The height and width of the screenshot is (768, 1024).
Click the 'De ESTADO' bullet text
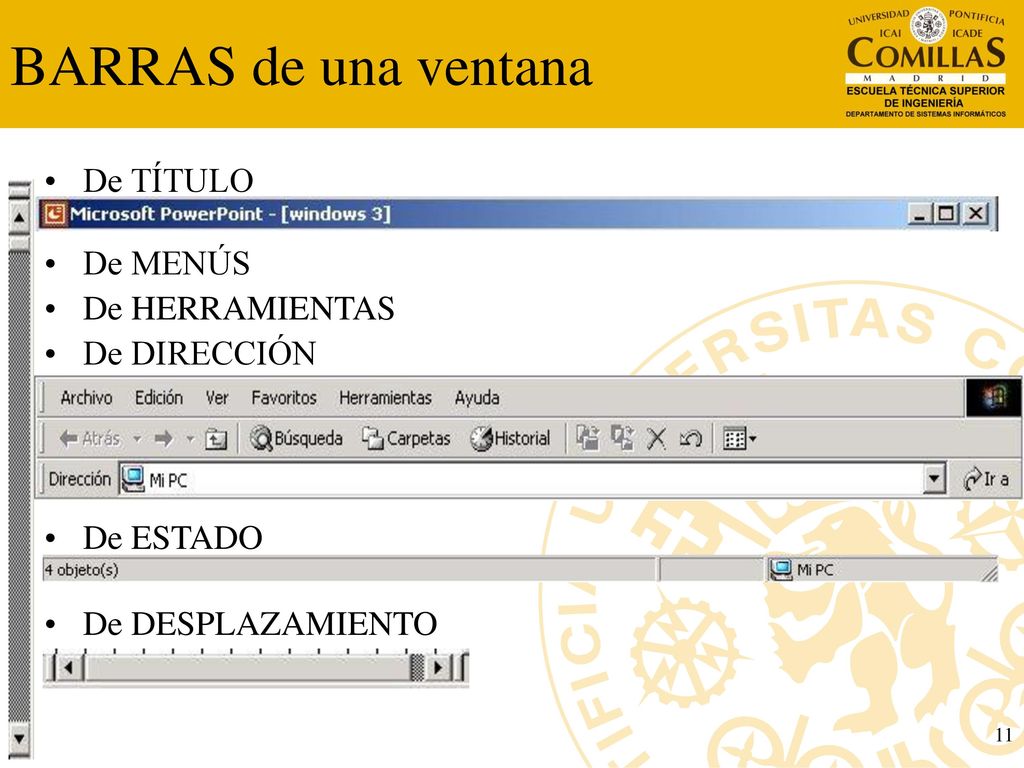(x=172, y=538)
